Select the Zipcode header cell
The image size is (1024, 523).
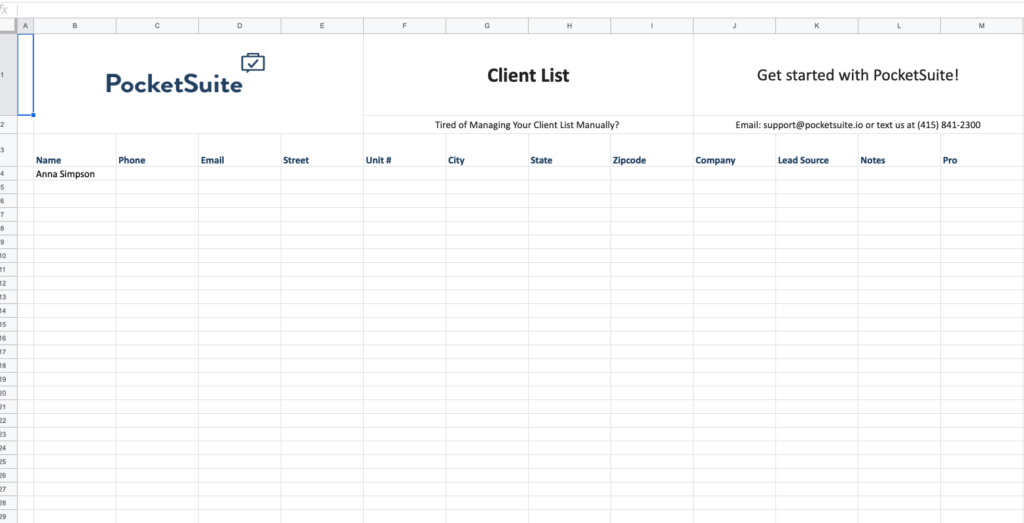tap(652, 150)
